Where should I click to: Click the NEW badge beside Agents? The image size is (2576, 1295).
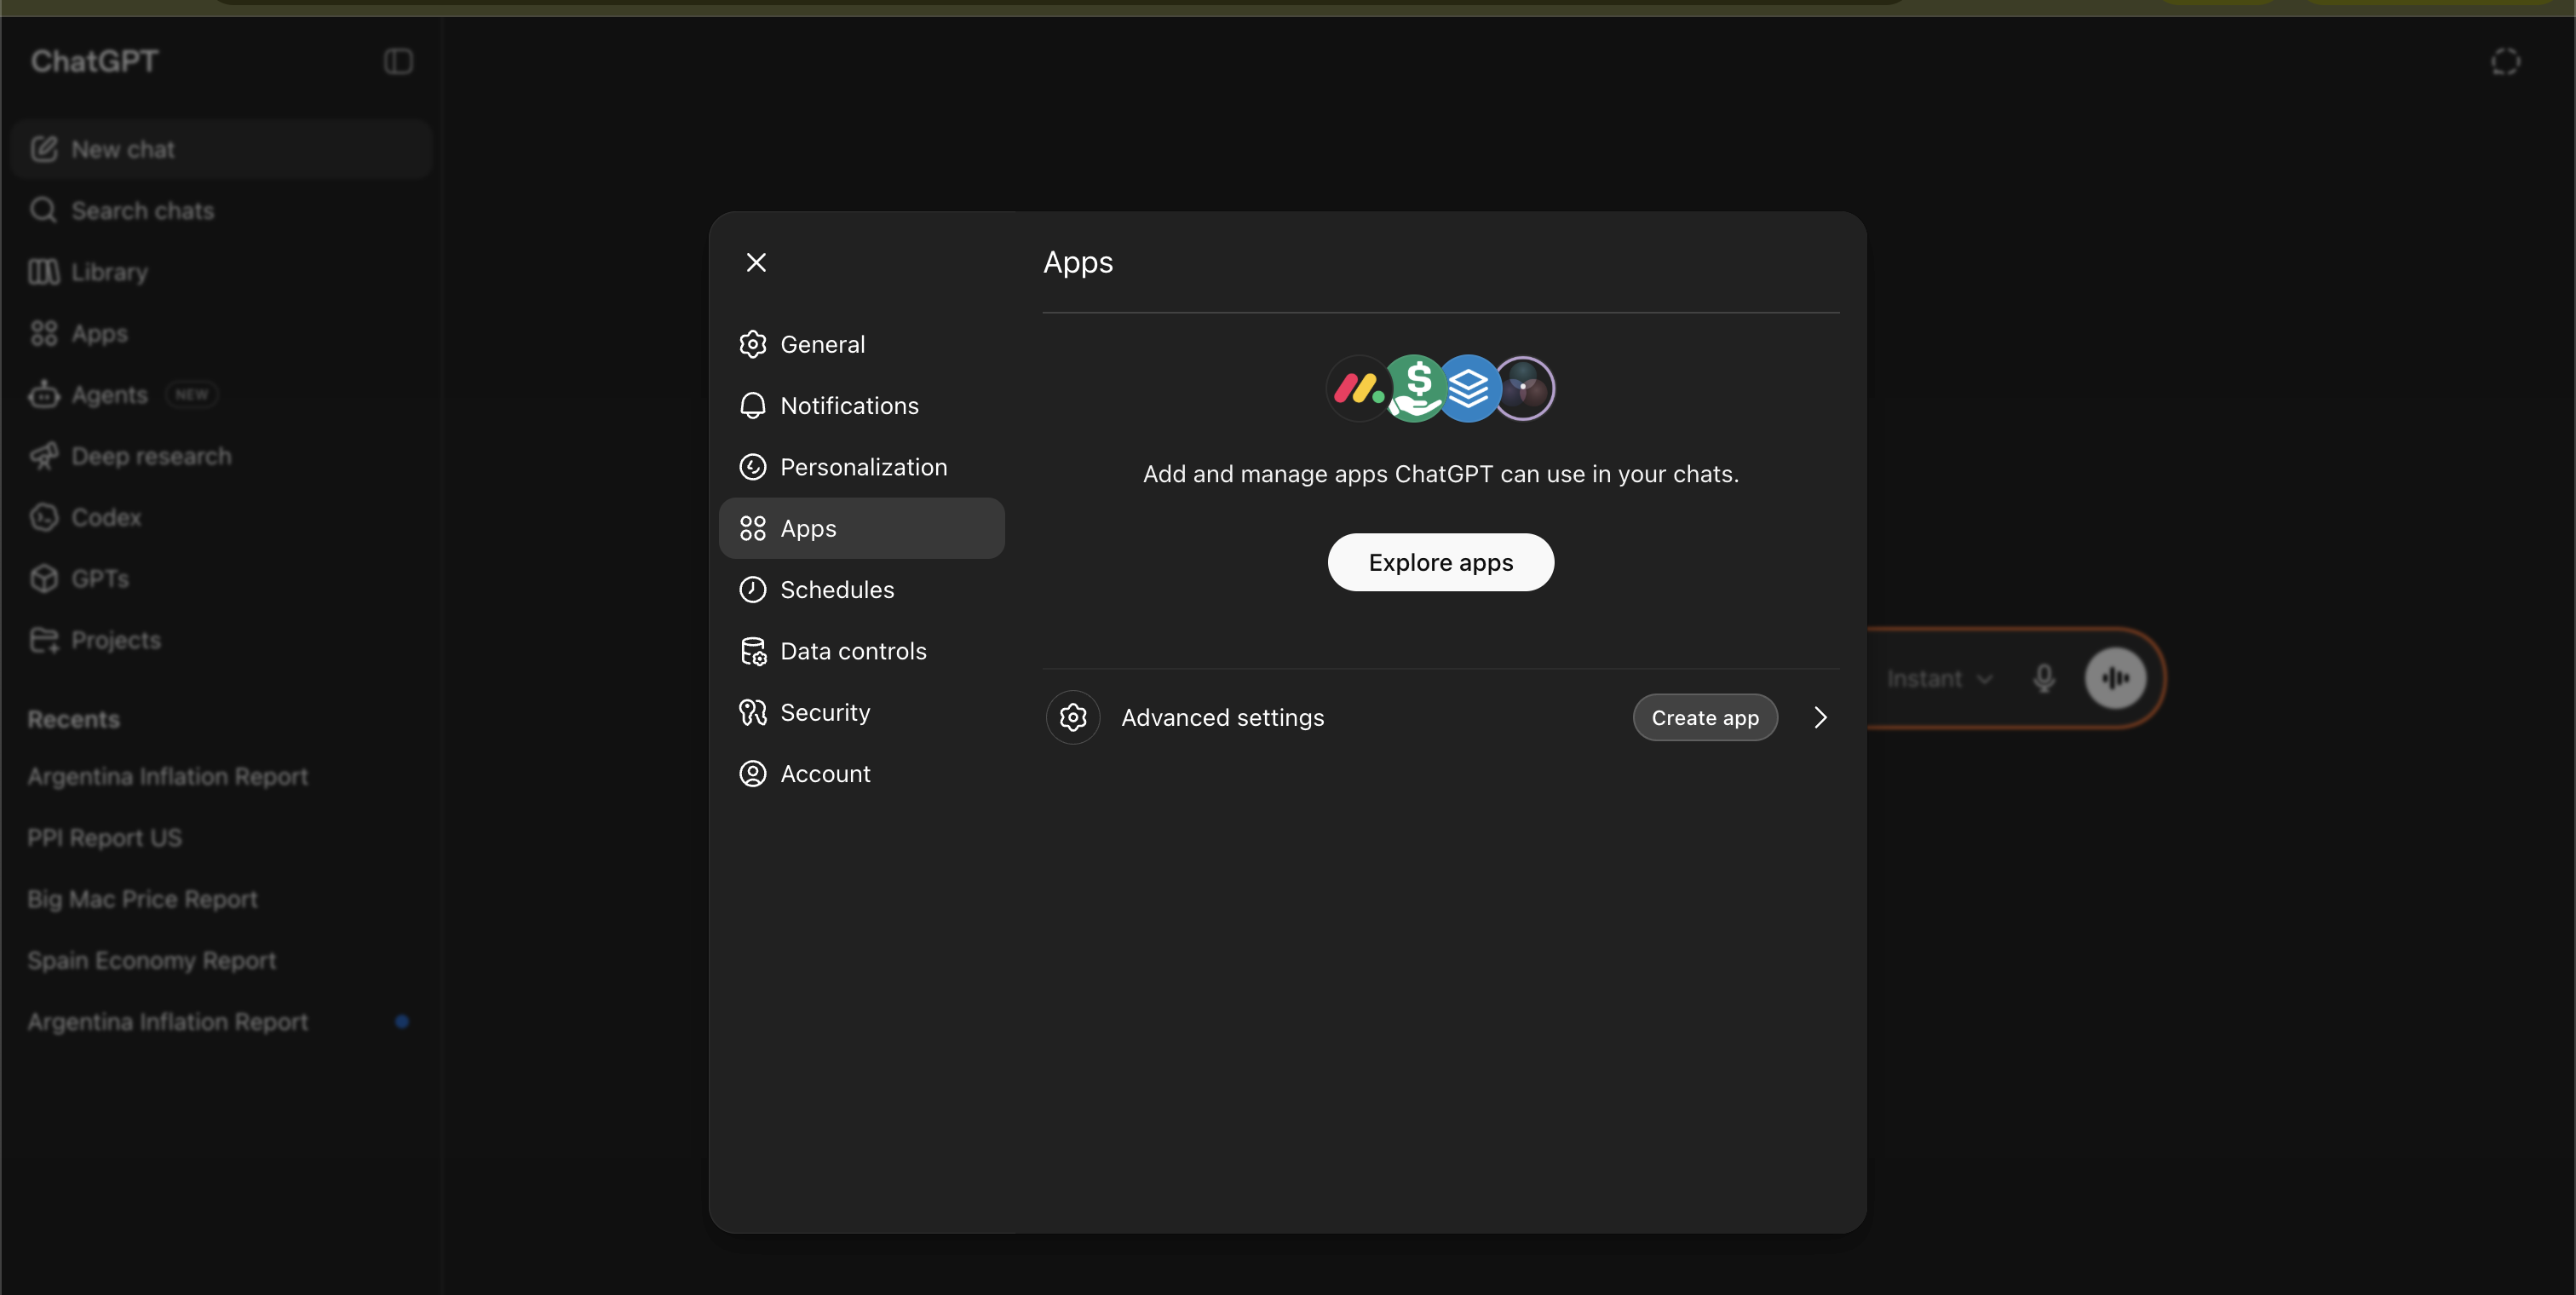(192, 394)
